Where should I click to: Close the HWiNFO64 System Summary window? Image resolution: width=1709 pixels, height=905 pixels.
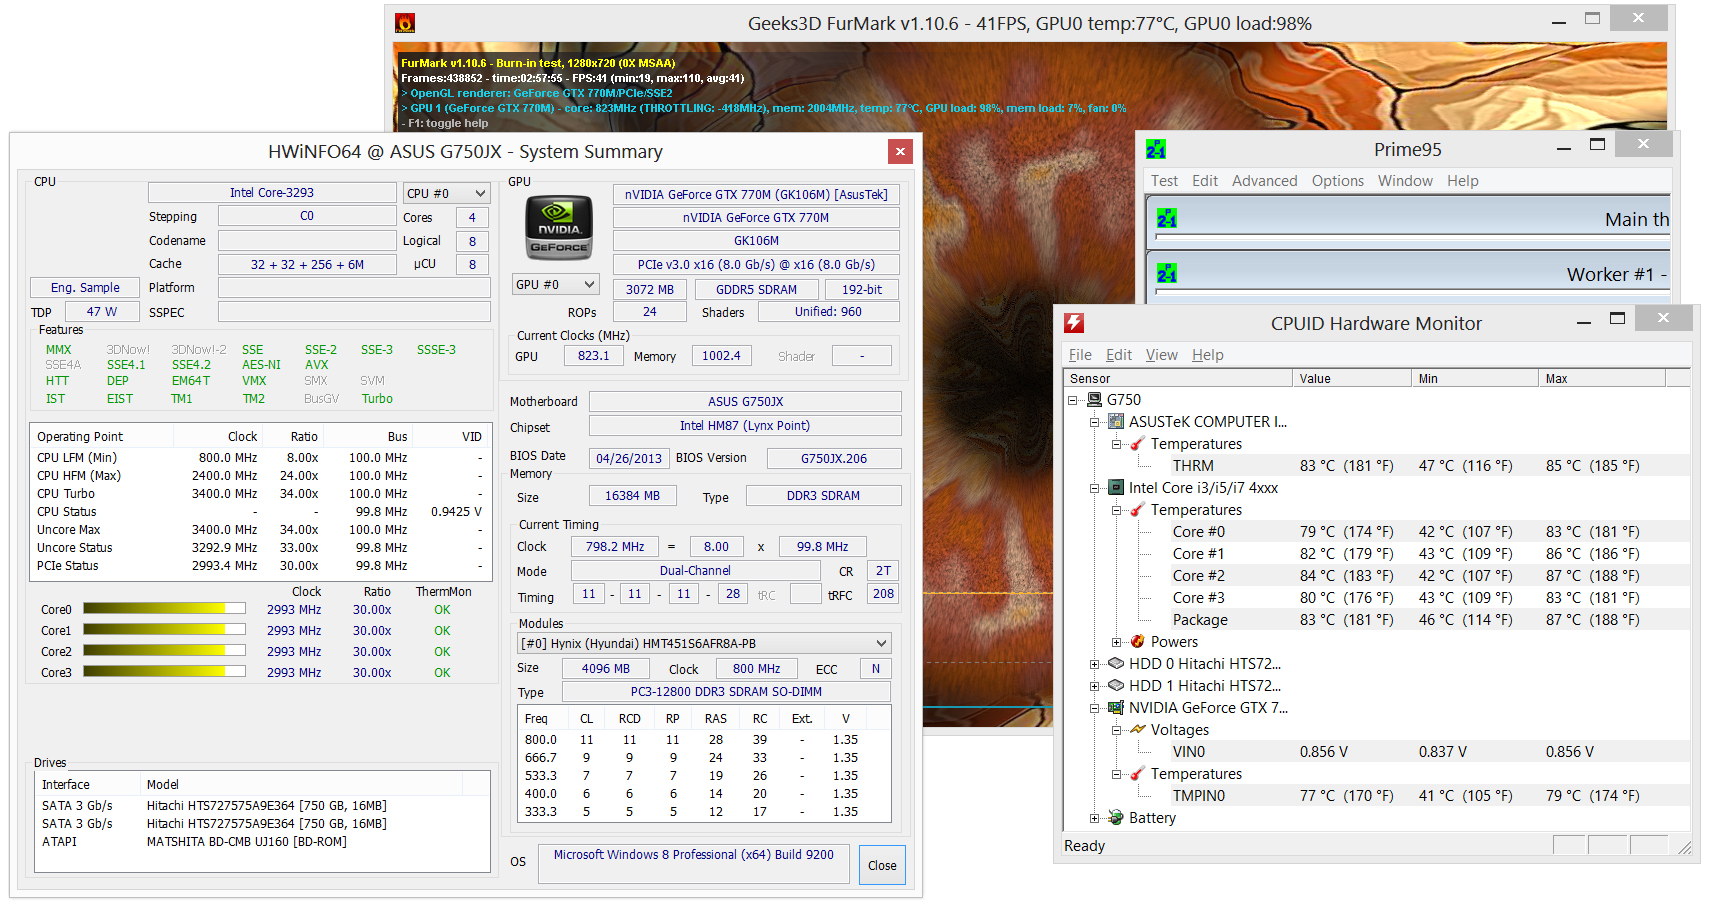[x=900, y=151]
